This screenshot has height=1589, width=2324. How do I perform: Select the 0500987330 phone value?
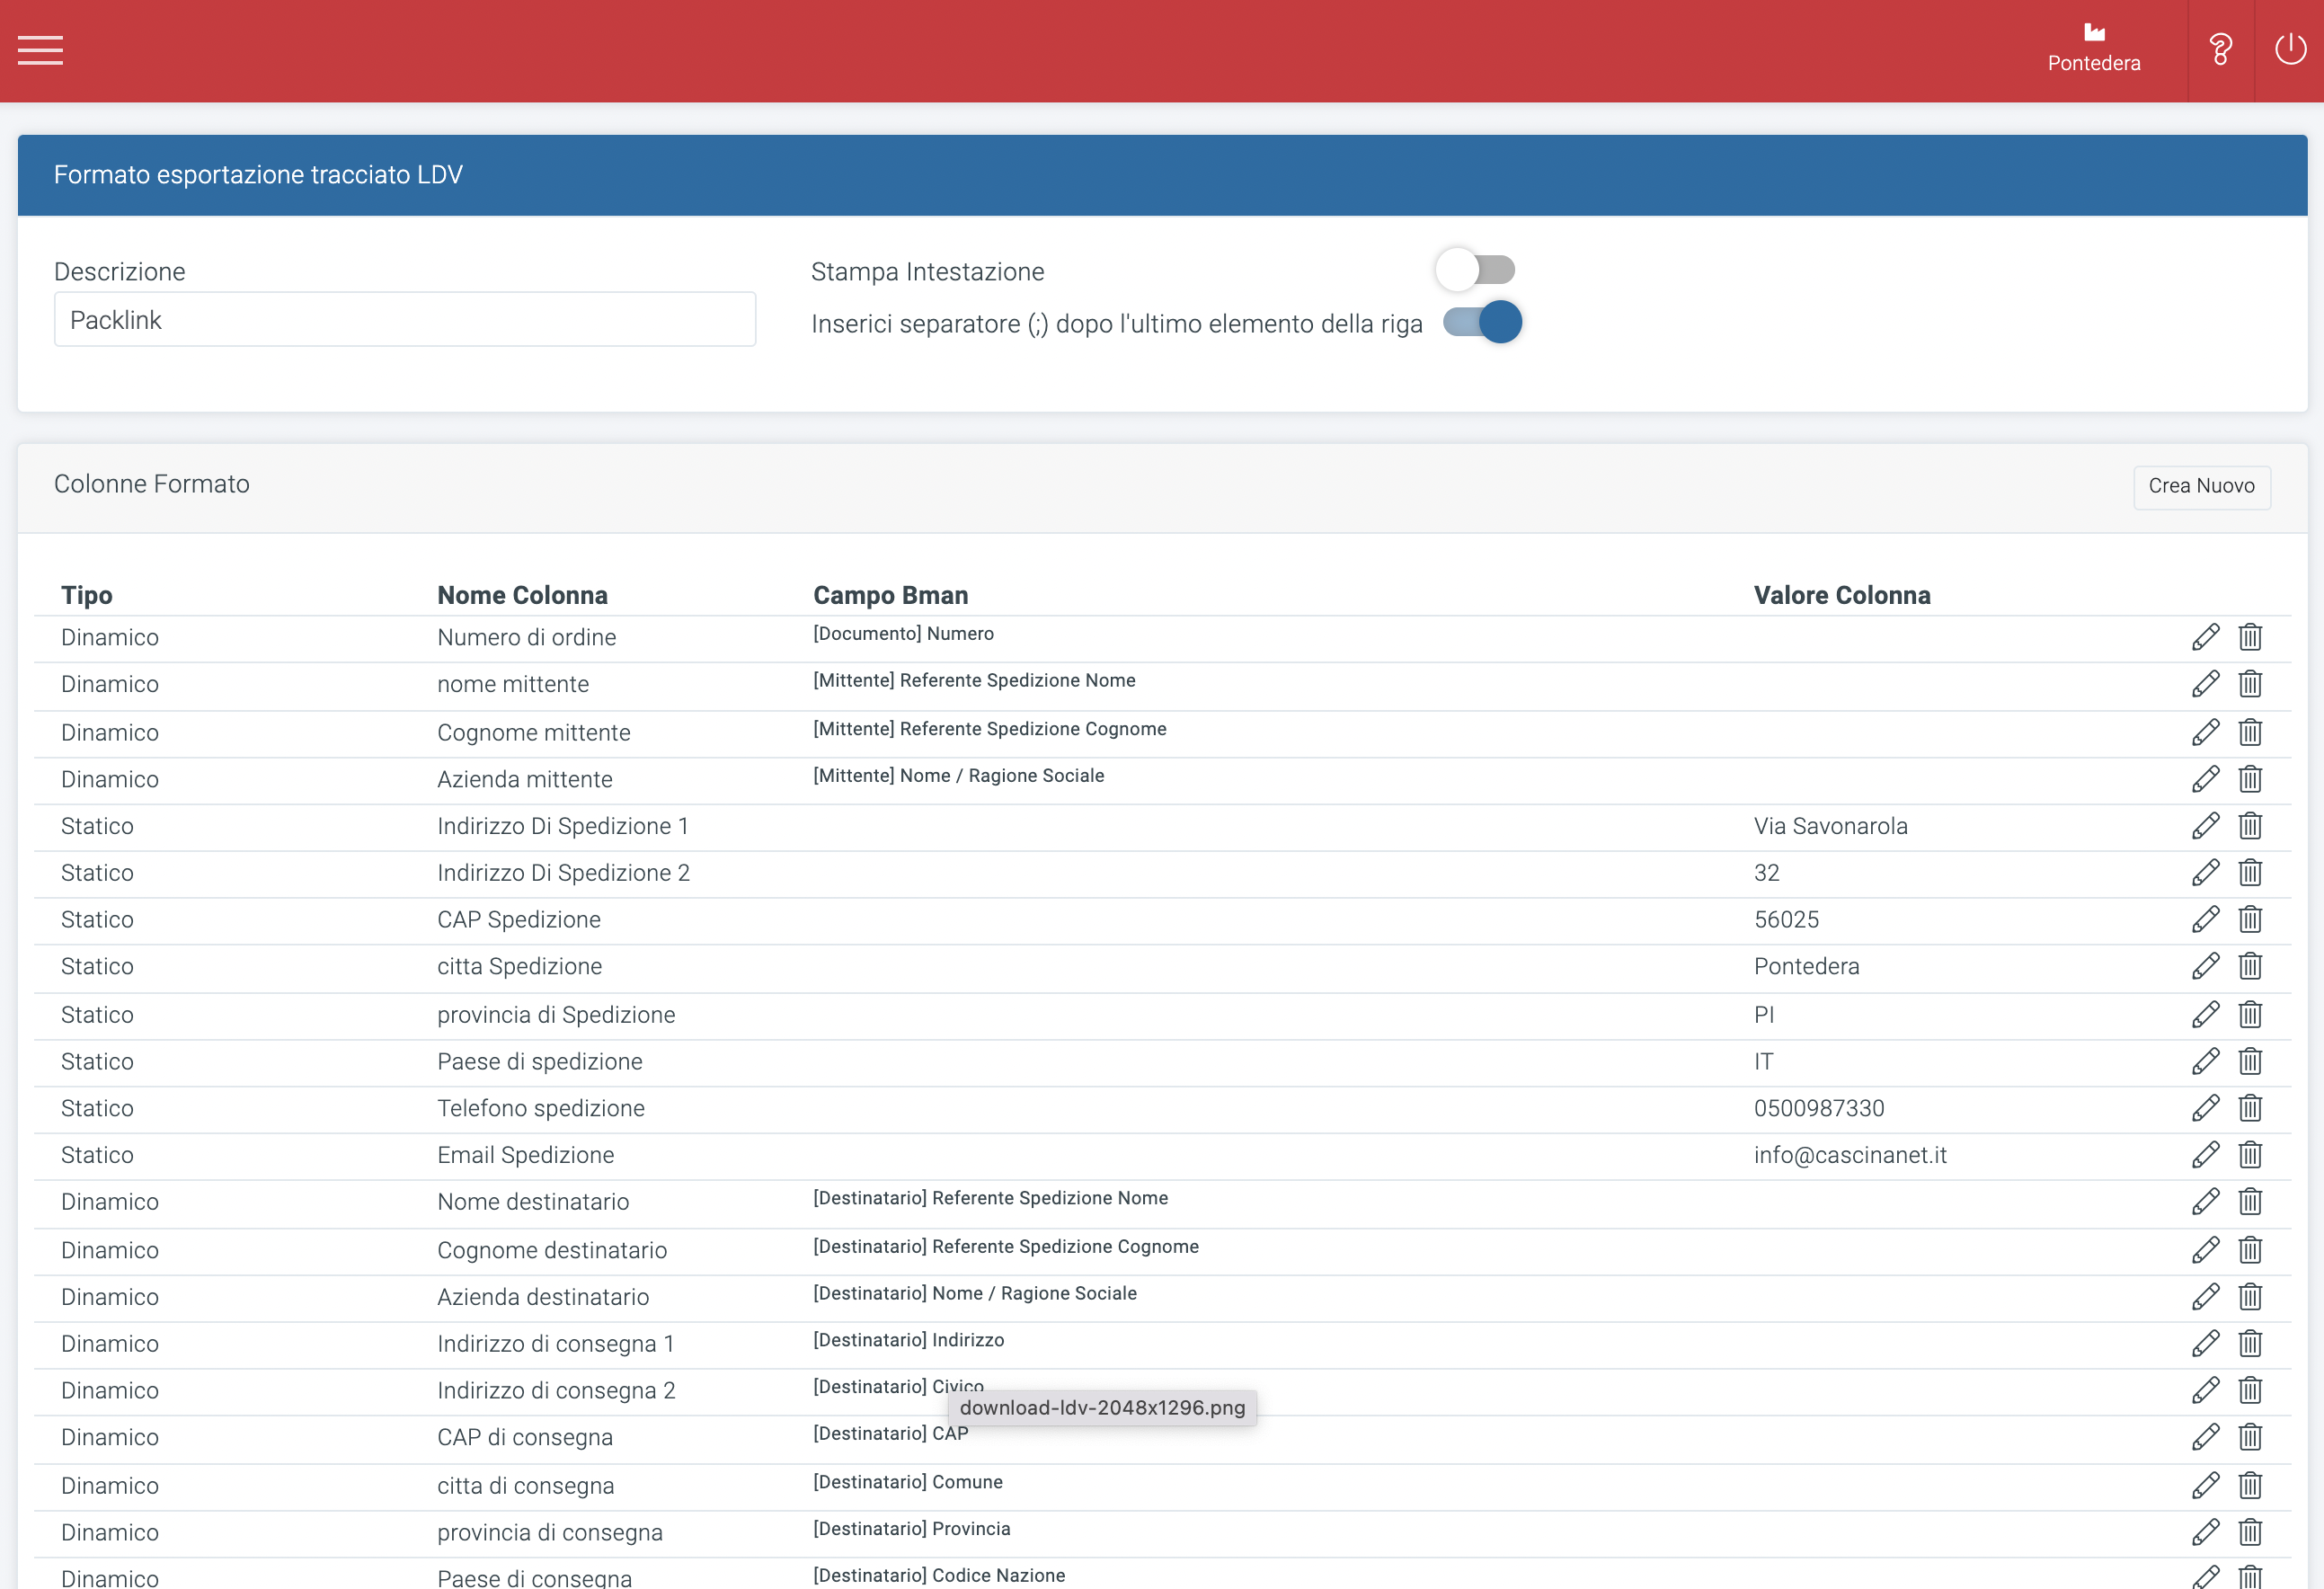pos(1818,1109)
